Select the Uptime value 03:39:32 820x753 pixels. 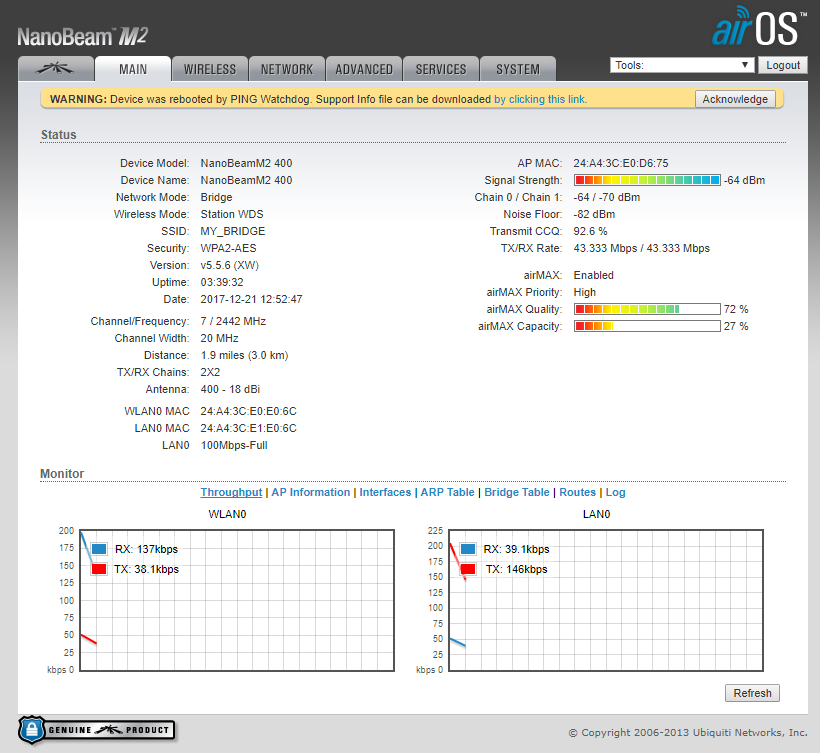(222, 282)
